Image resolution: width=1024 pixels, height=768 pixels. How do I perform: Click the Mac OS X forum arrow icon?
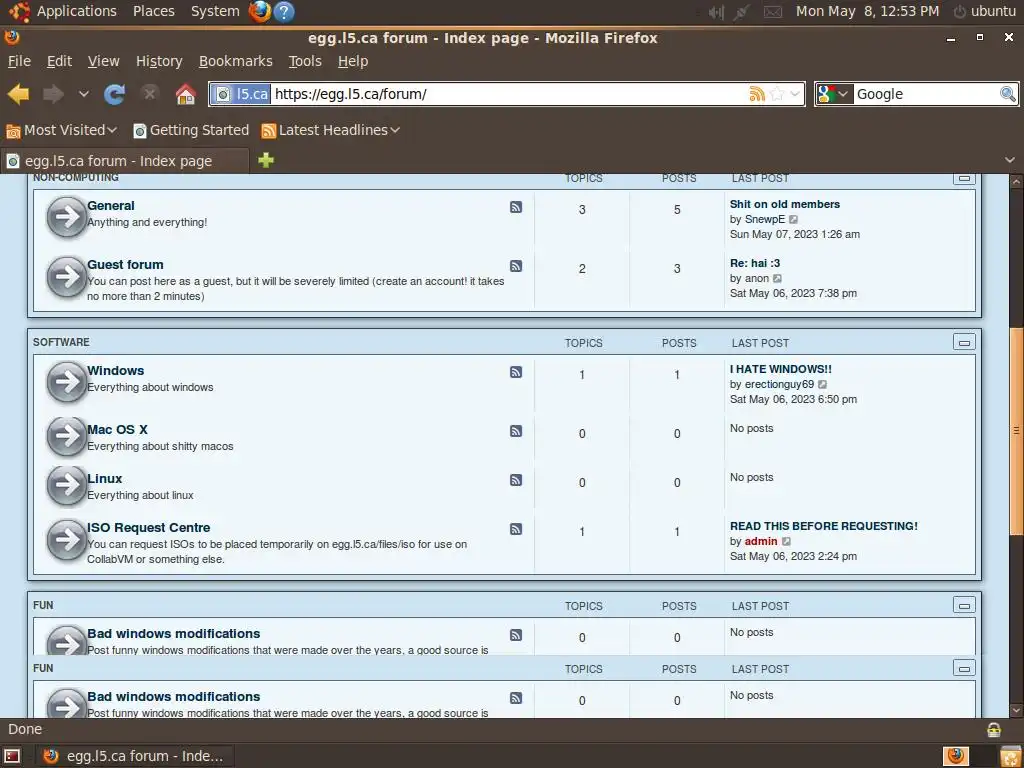[x=67, y=436]
